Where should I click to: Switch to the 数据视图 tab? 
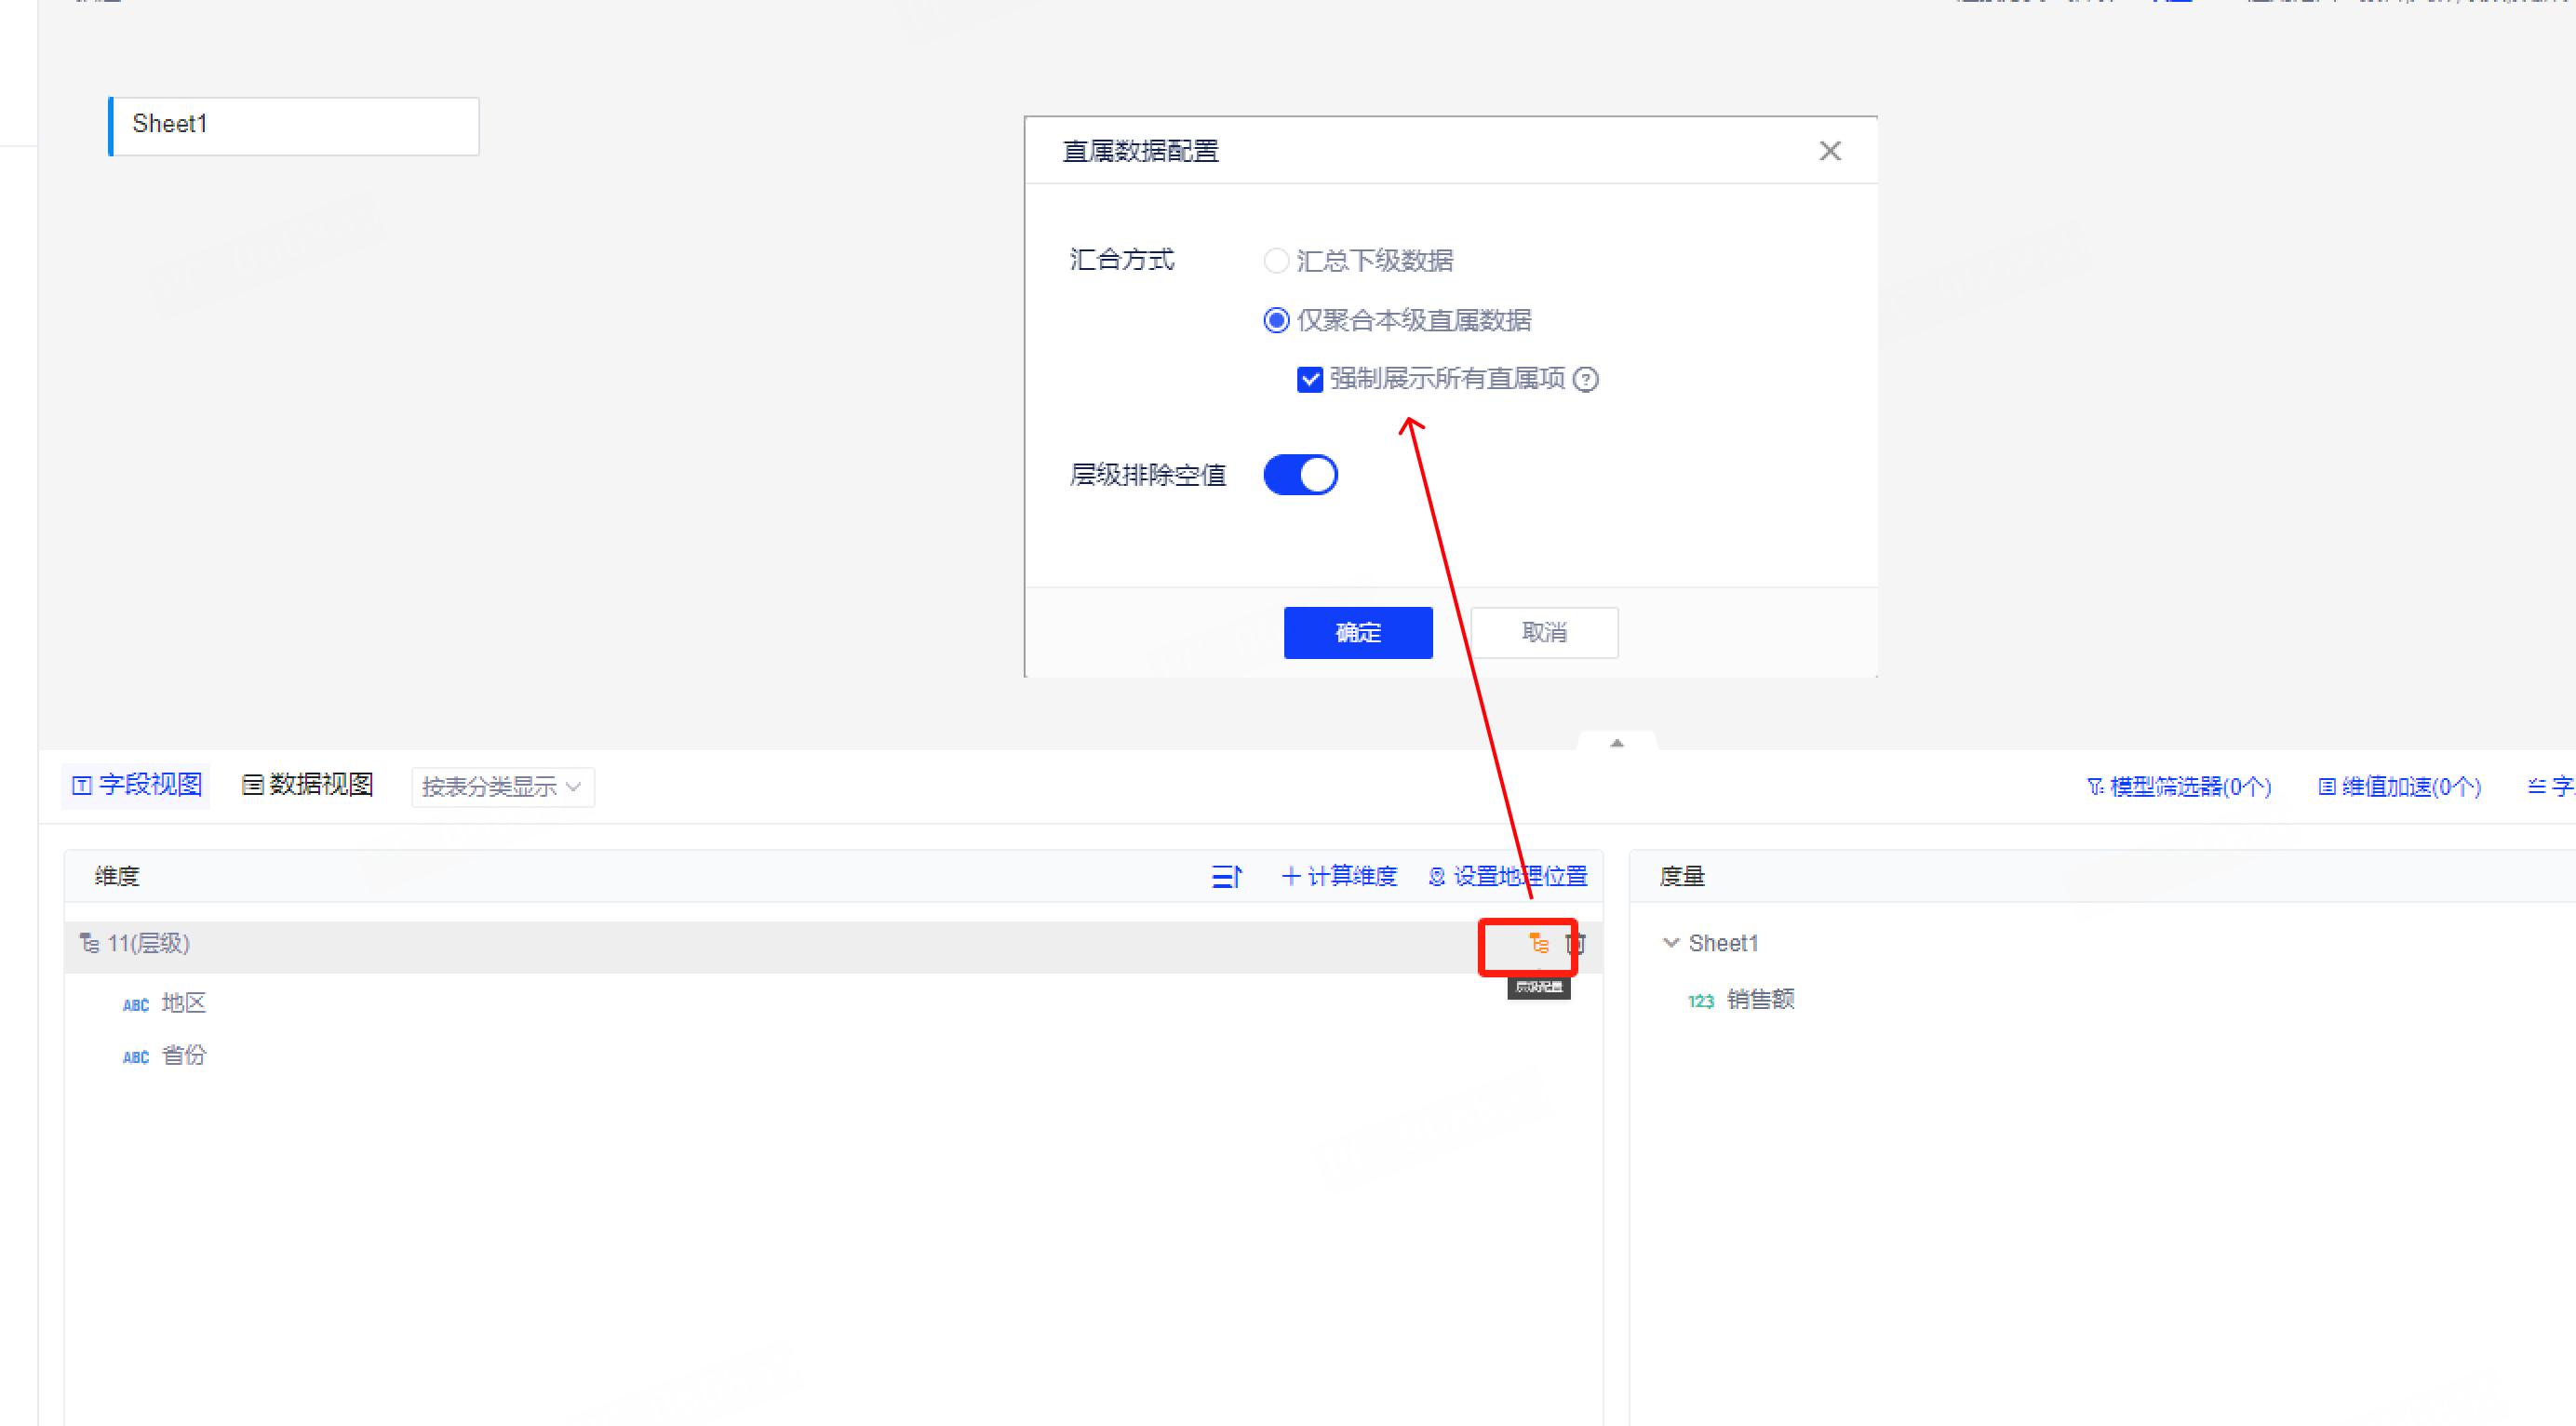coord(308,785)
